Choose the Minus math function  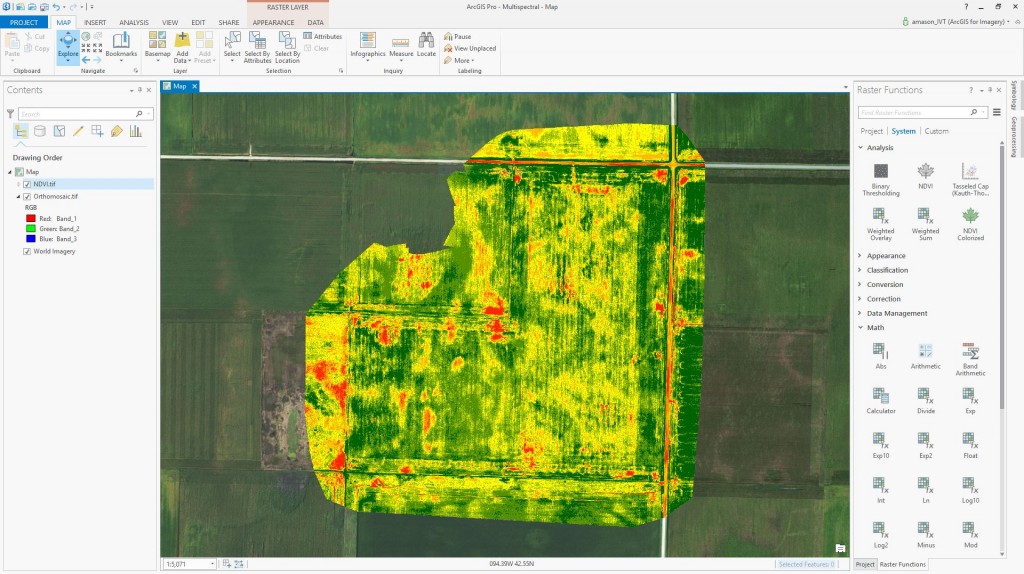925,534
